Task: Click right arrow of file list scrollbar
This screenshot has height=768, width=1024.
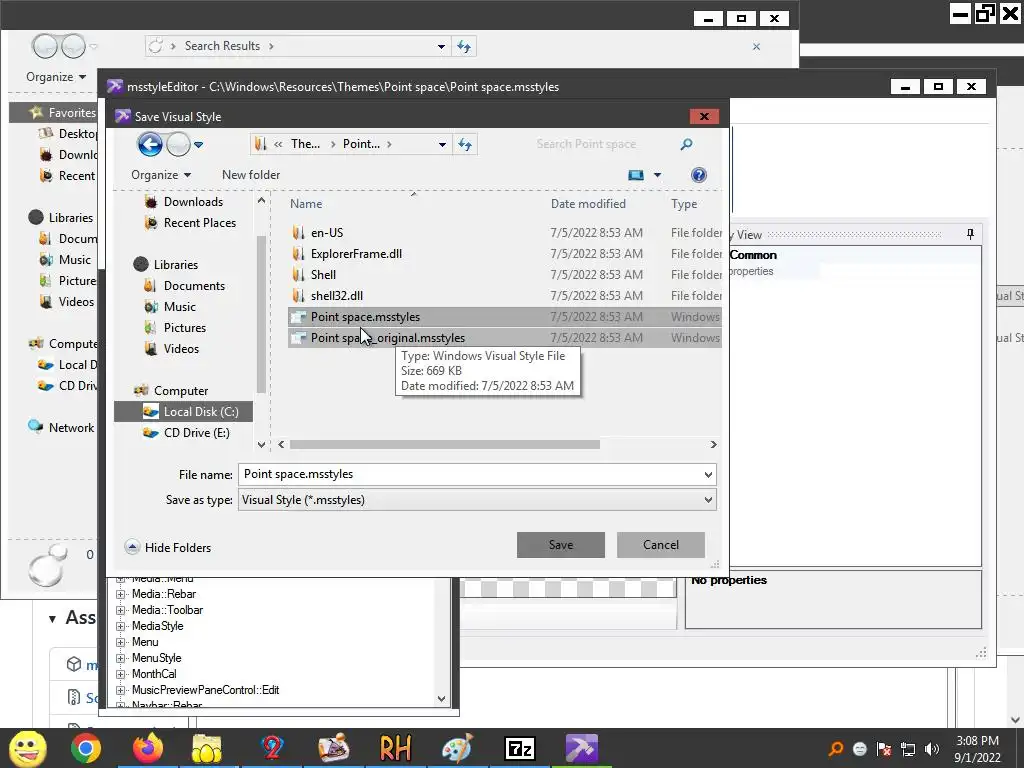Action: point(713,444)
